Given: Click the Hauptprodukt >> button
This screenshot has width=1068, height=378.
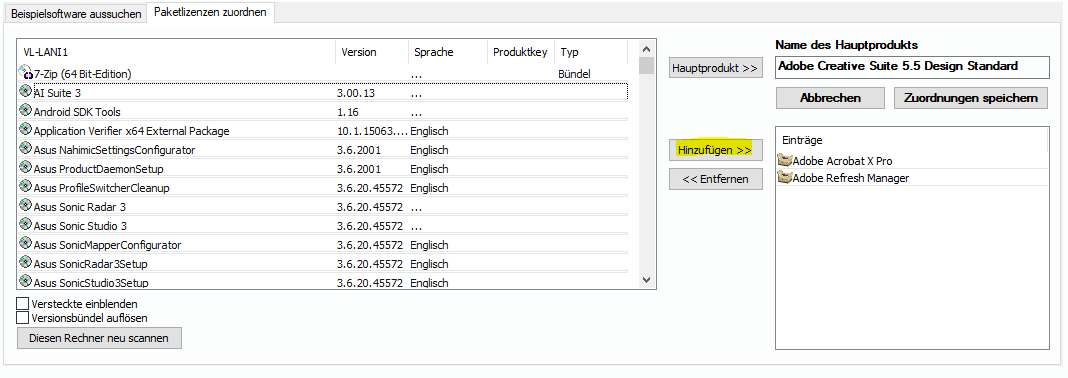Looking at the screenshot, I should 715,68.
